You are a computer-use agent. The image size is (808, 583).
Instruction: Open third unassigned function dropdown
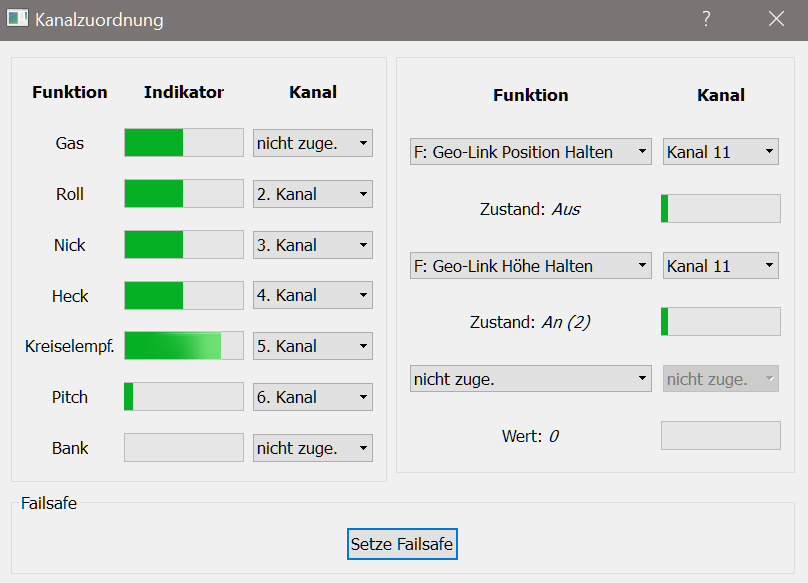[530, 379]
